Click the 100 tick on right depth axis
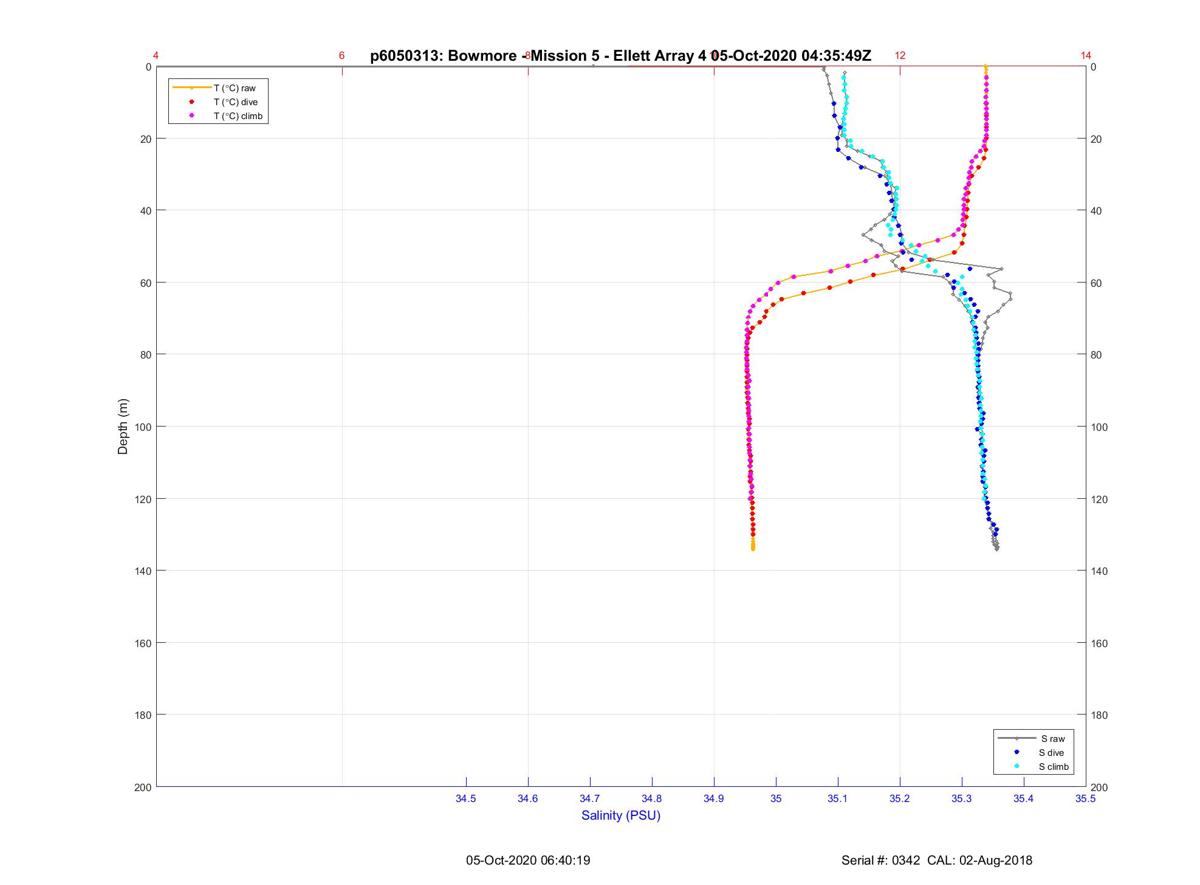The image size is (1200, 885). pyautogui.click(x=1100, y=427)
